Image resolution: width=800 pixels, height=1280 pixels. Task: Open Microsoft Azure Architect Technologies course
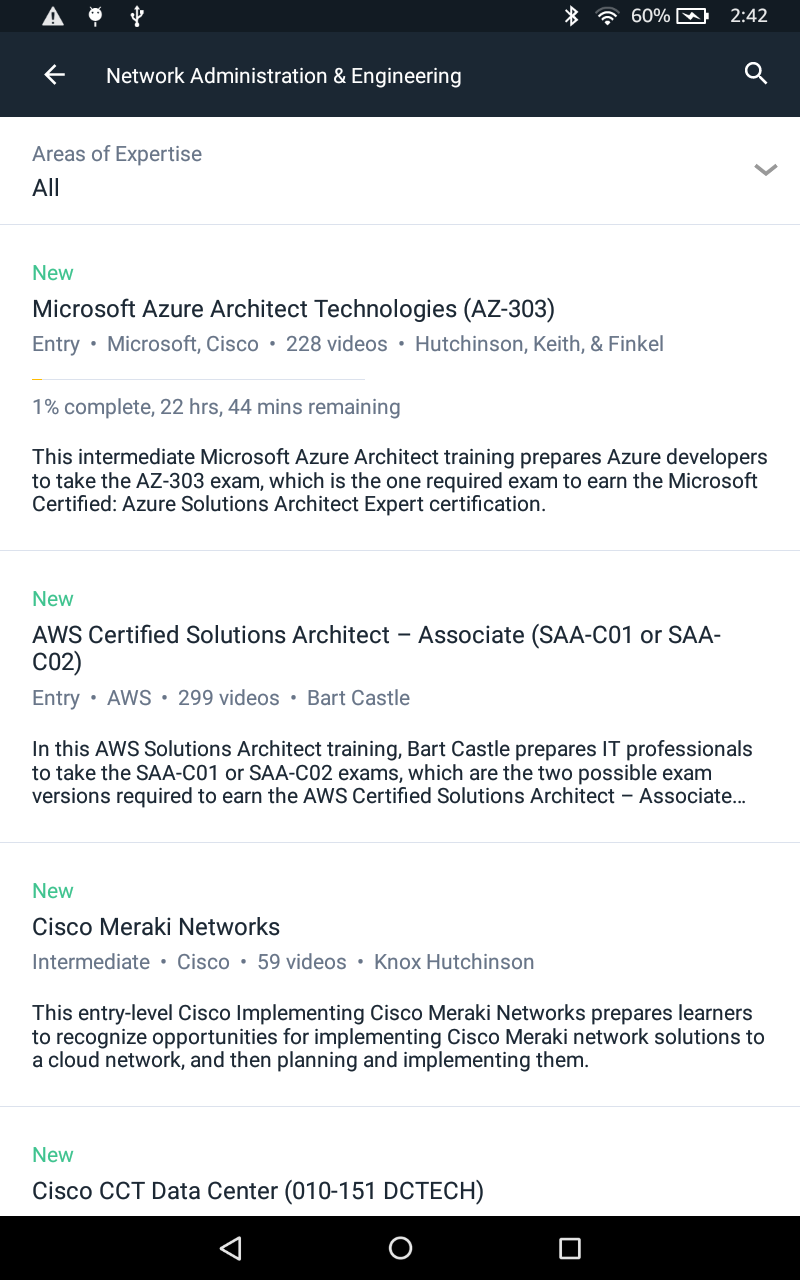coord(293,309)
